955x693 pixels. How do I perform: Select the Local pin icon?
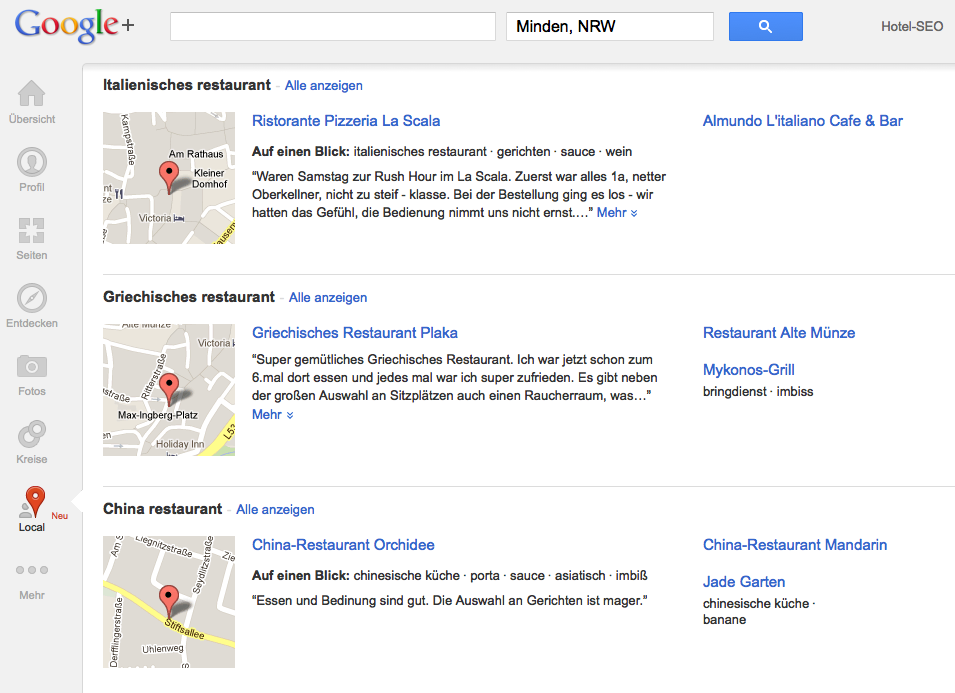pyautogui.click(x=33, y=503)
